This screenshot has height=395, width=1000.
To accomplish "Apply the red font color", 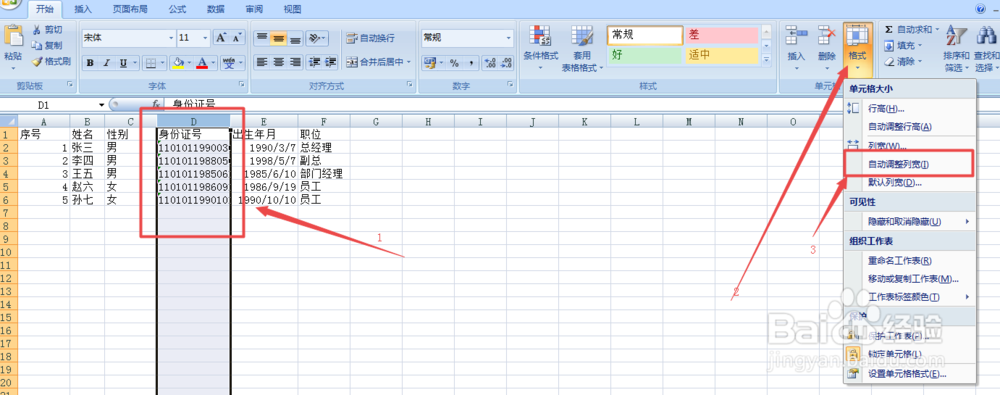I will [x=202, y=63].
